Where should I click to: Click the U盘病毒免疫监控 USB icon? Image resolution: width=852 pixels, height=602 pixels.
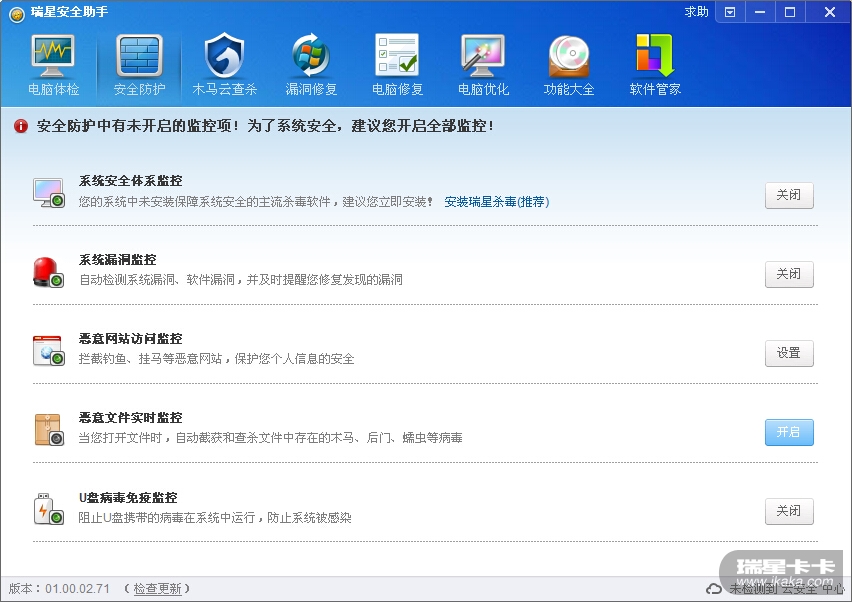click(49, 509)
